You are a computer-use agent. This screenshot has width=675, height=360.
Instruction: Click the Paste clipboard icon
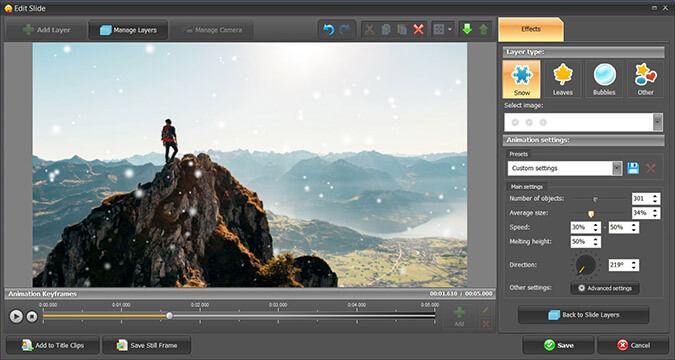pyautogui.click(x=402, y=30)
